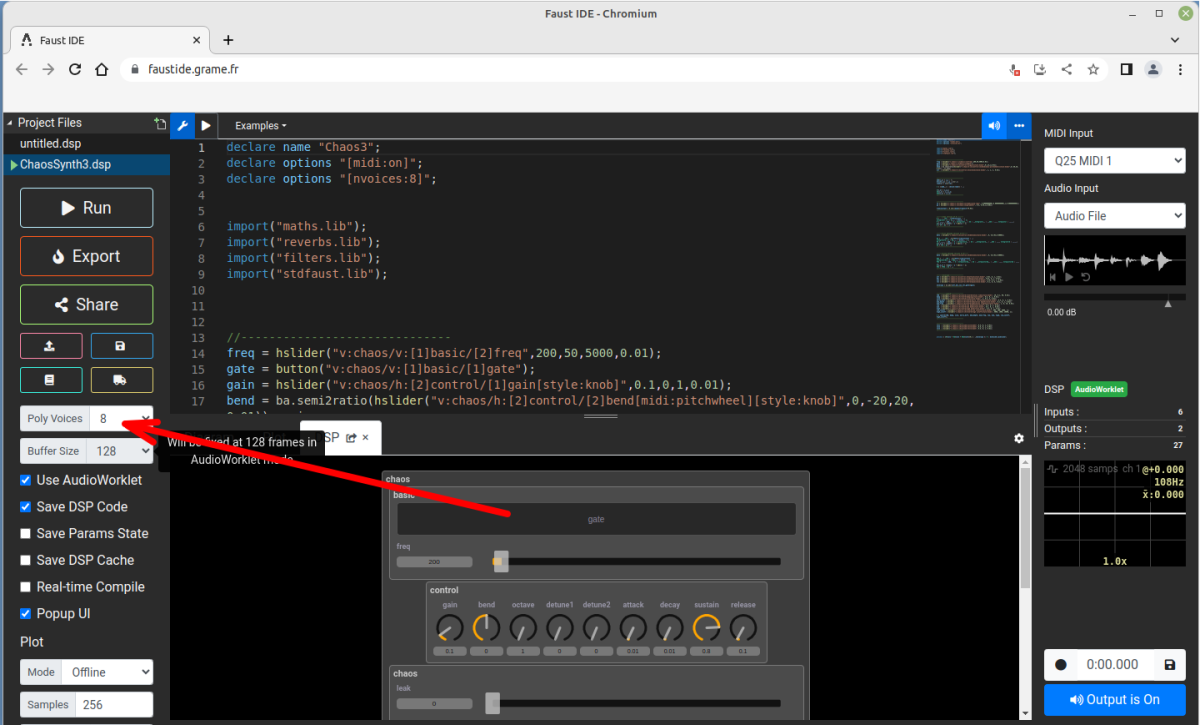Click the browser address bar URL
This screenshot has height=725, width=1200.
(x=193, y=70)
